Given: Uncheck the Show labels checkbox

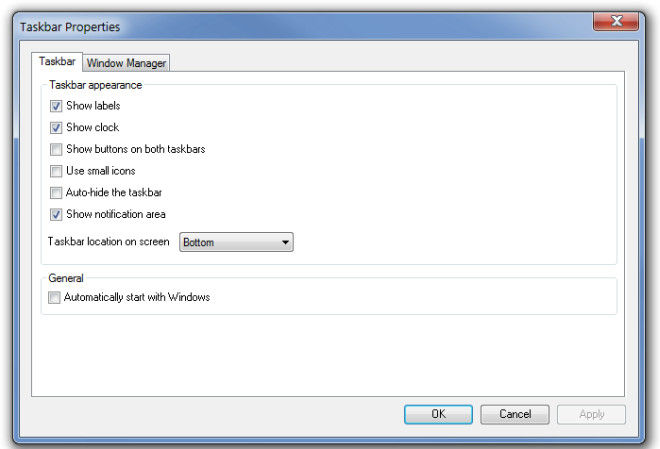Looking at the screenshot, I should pyautogui.click(x=56, y=106).
